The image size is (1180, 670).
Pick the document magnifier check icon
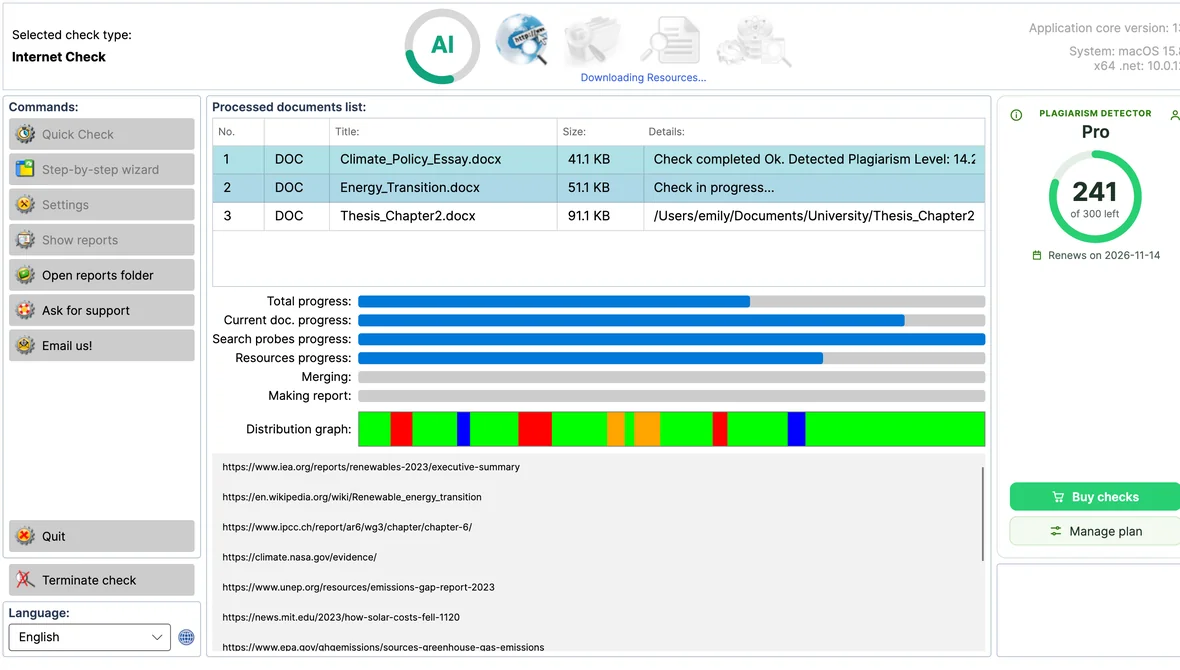671,41
